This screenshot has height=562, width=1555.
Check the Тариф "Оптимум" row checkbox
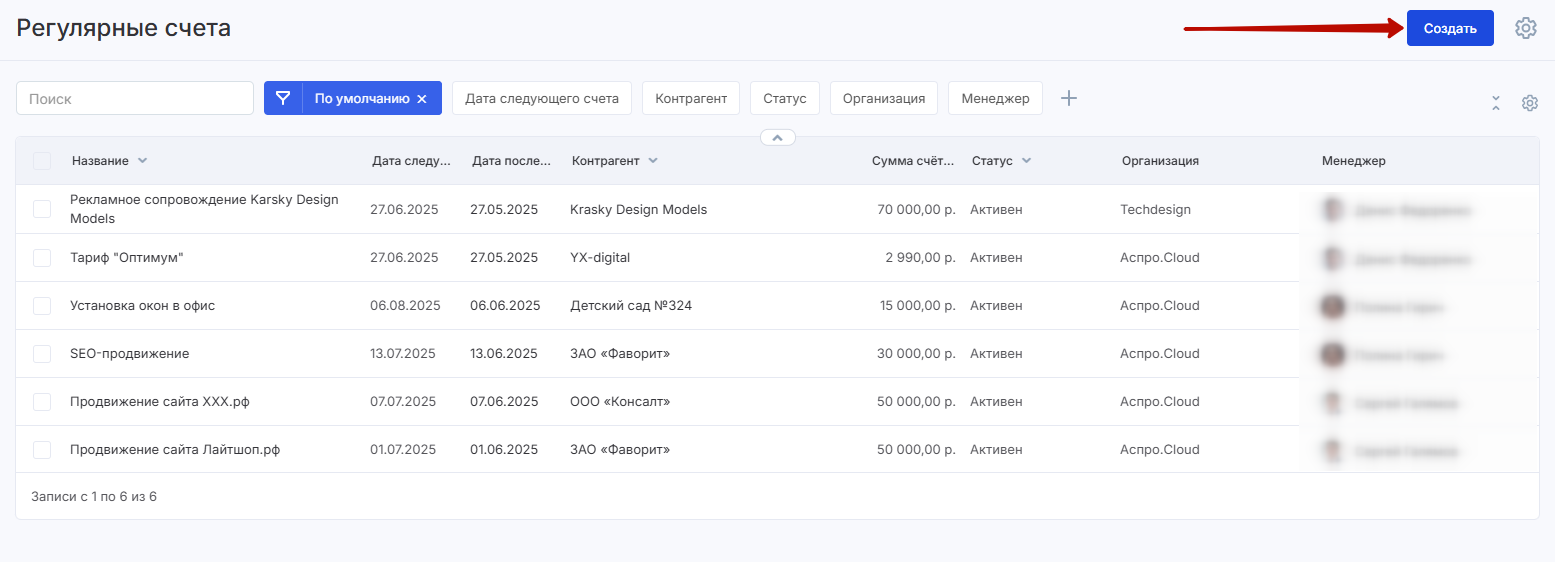pyautogui.click(x=42, y=258)
